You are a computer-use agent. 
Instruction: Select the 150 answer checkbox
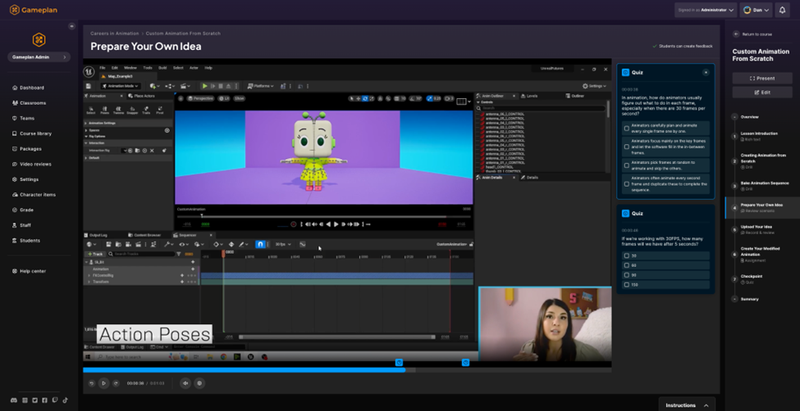627,285
